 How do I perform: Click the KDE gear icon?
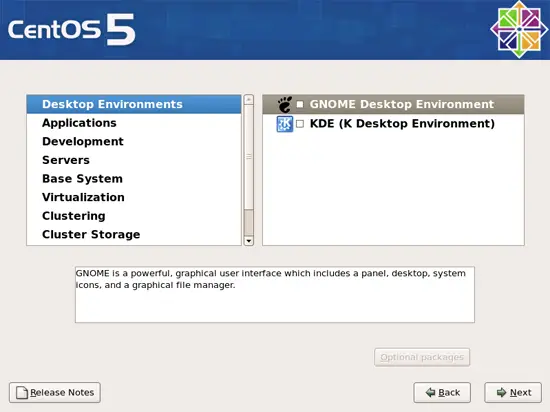[x=284, y=124]
